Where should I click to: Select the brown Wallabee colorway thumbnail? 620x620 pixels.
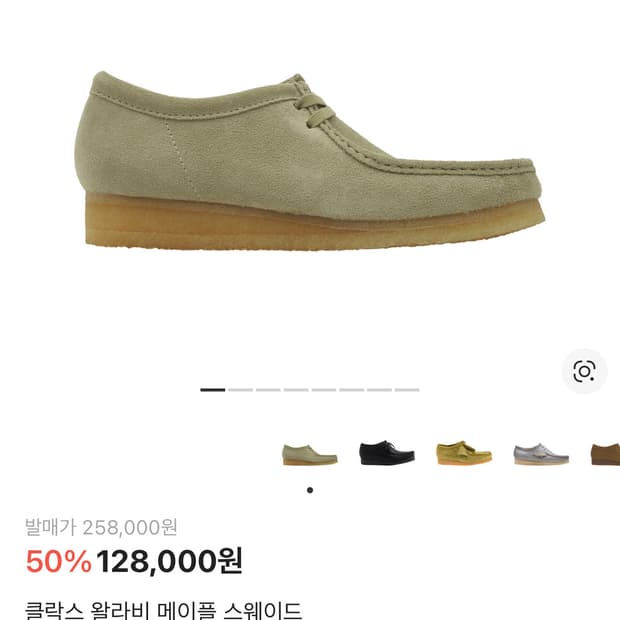tap(605, 455)
